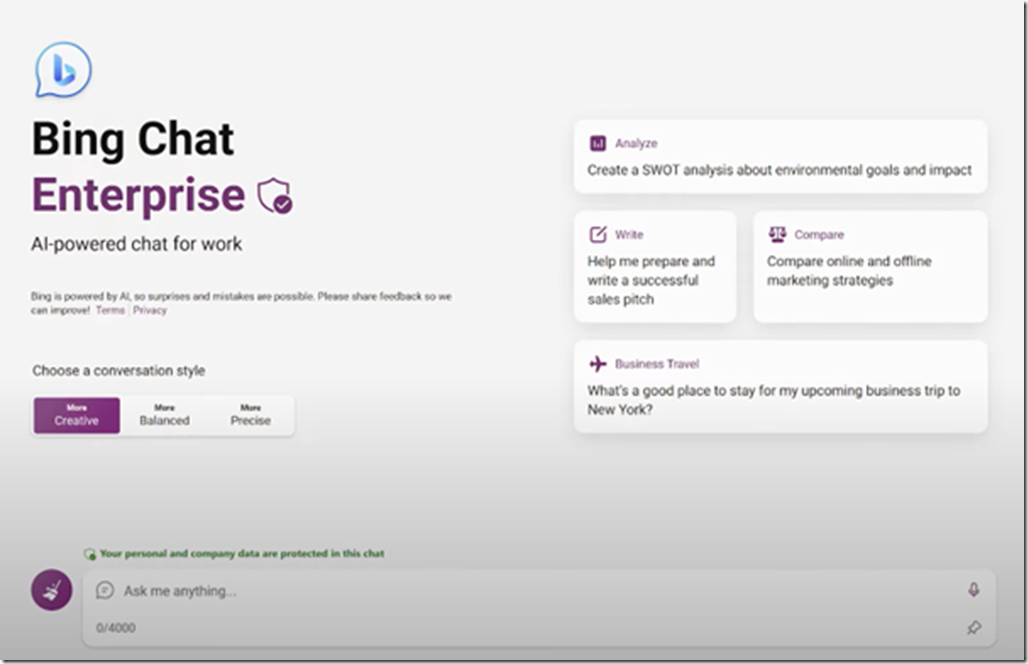
Task: Select More Balanced conversation style
Action: (165, 415)
